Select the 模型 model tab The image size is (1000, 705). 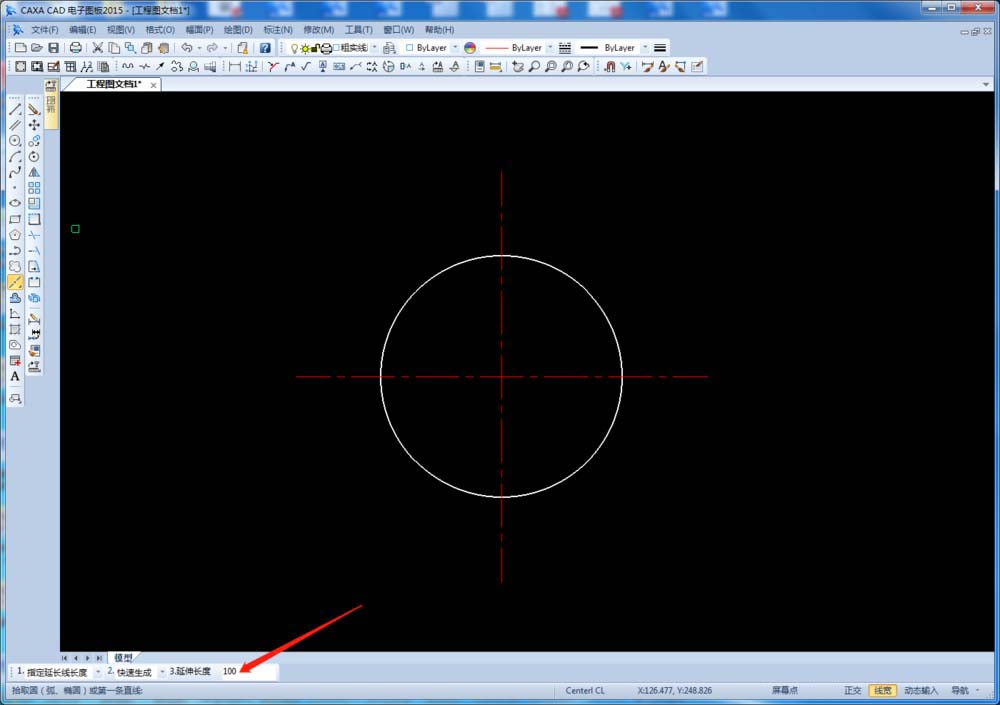(123, 657)
